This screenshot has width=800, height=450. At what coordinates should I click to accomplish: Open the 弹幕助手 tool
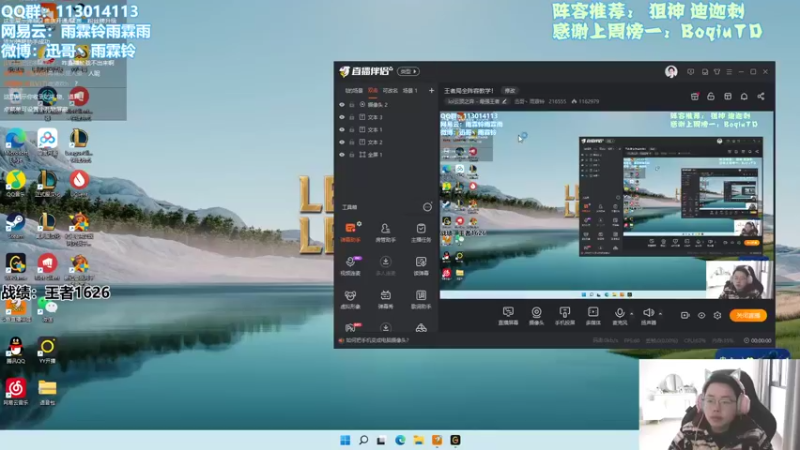(351, 232)
